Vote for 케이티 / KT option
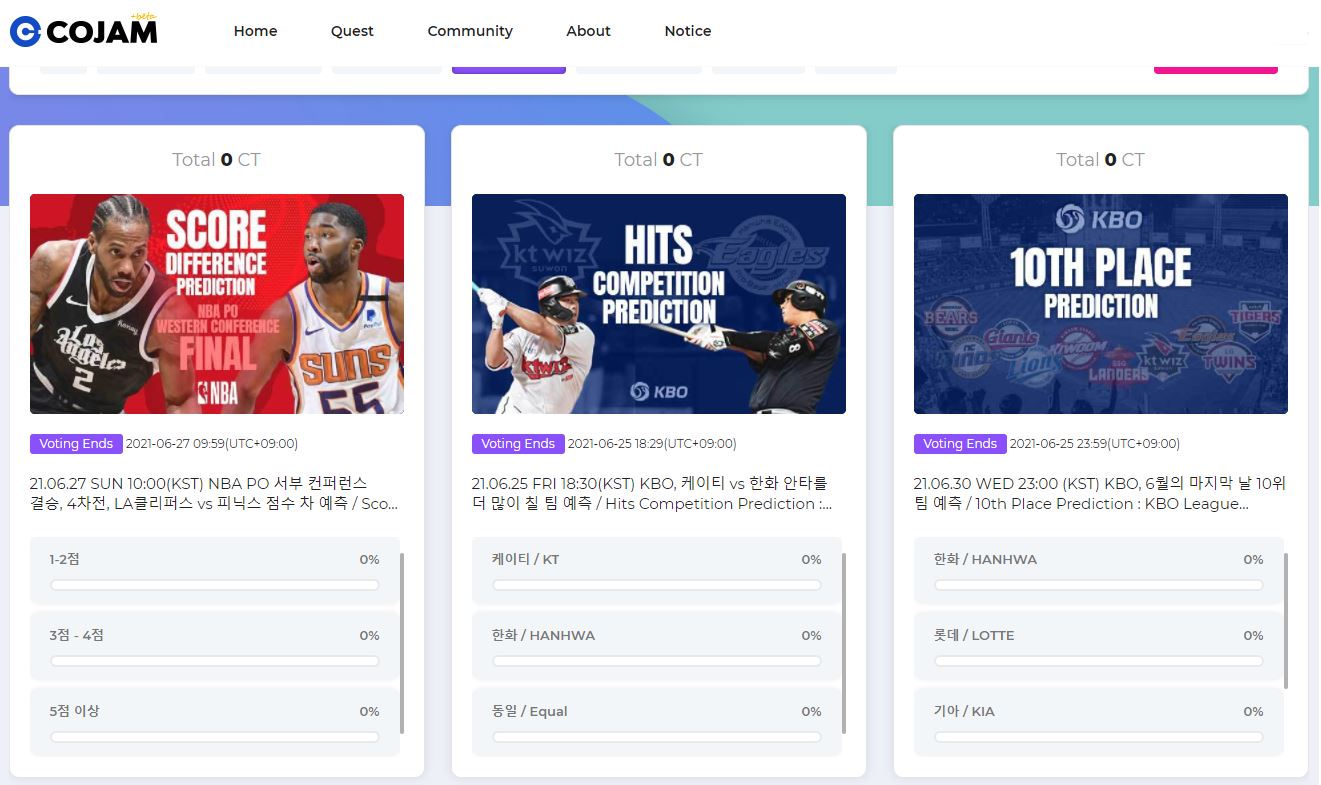 pyautogui.click(x=656, y=571)
